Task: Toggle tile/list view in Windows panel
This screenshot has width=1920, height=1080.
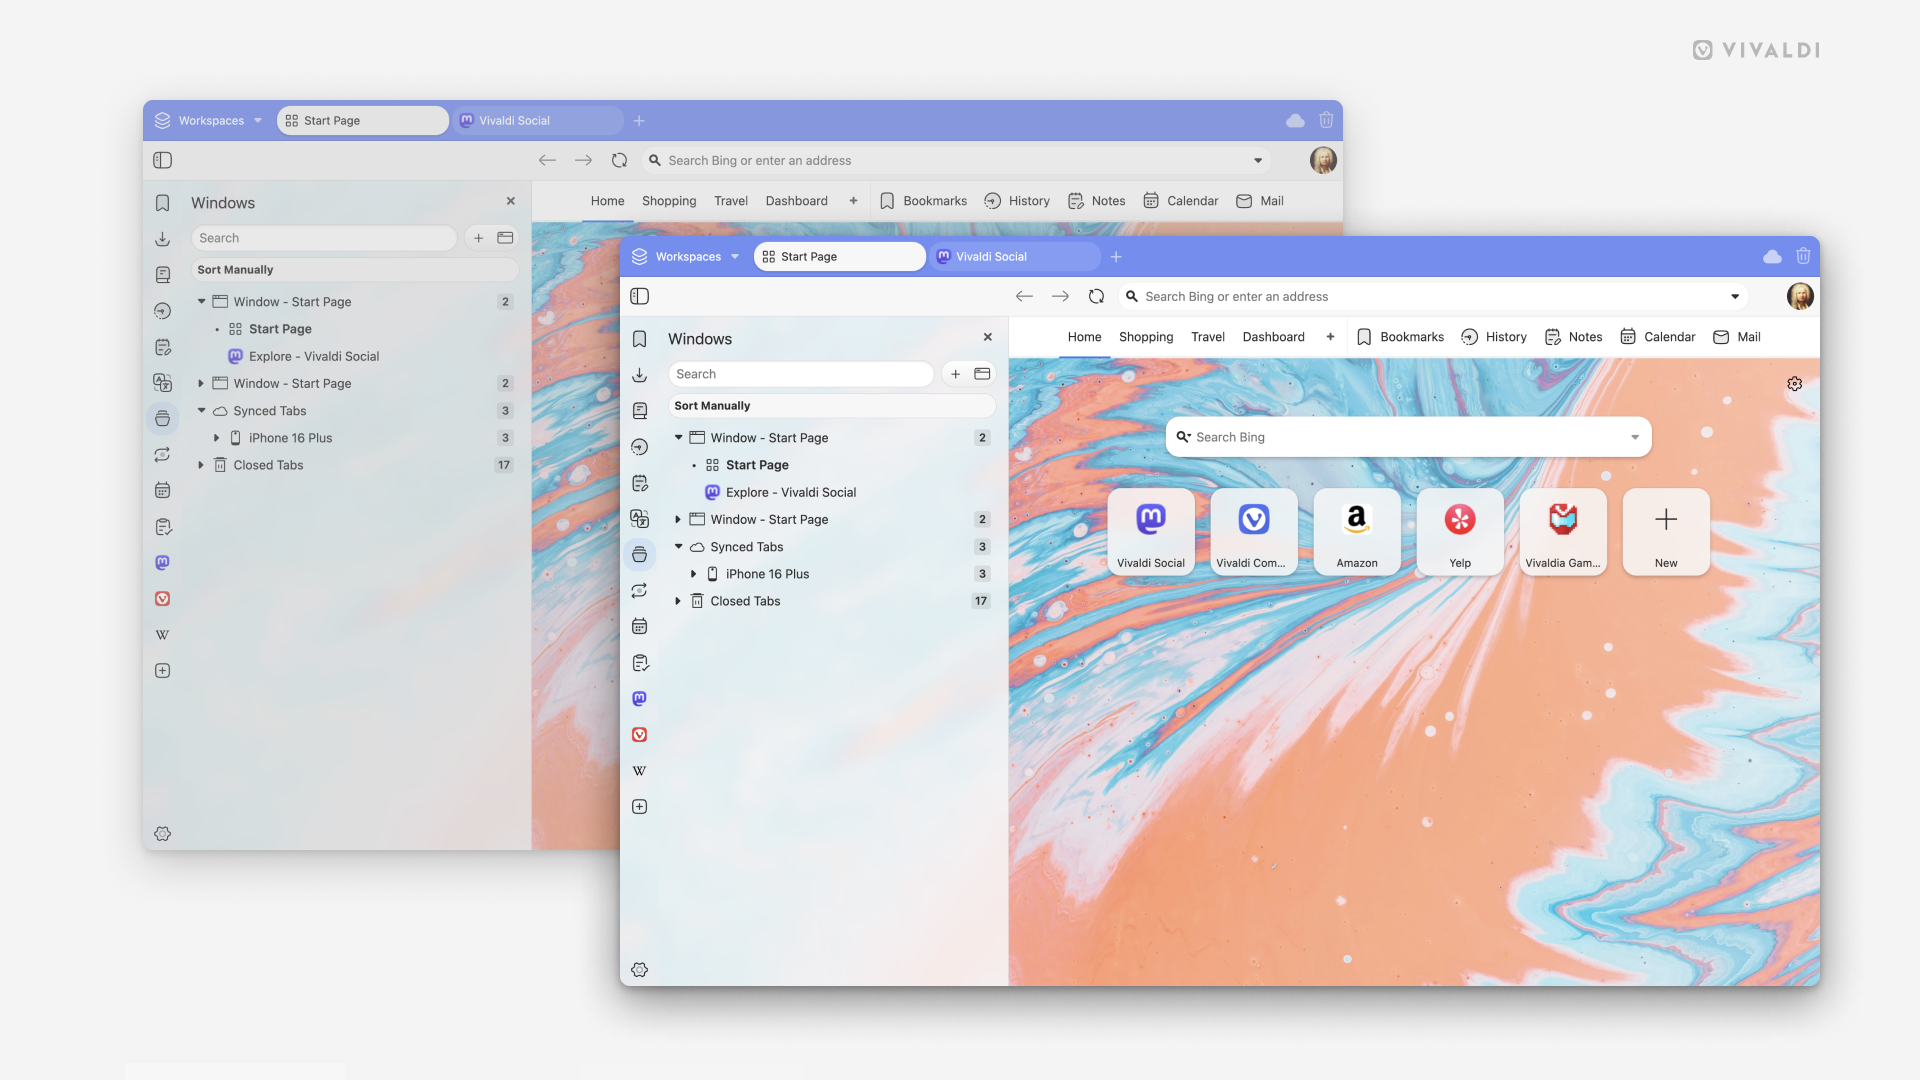Action: (x=982, y=373)
